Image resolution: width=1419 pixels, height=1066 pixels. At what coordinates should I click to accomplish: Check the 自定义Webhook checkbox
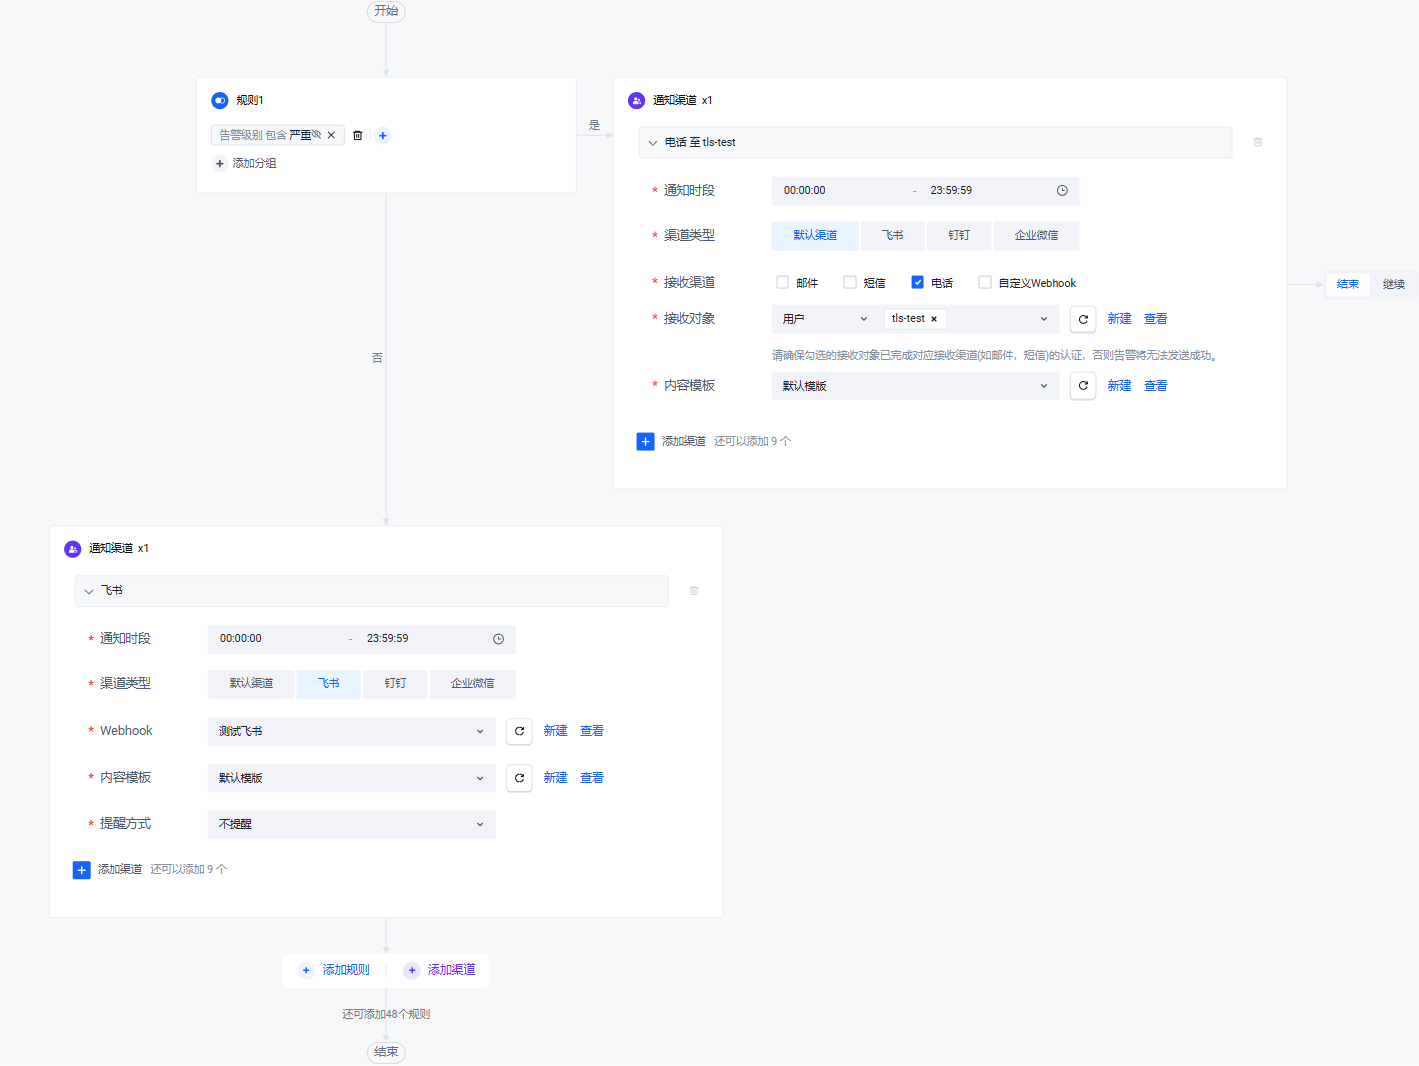(x=985, y=282)
